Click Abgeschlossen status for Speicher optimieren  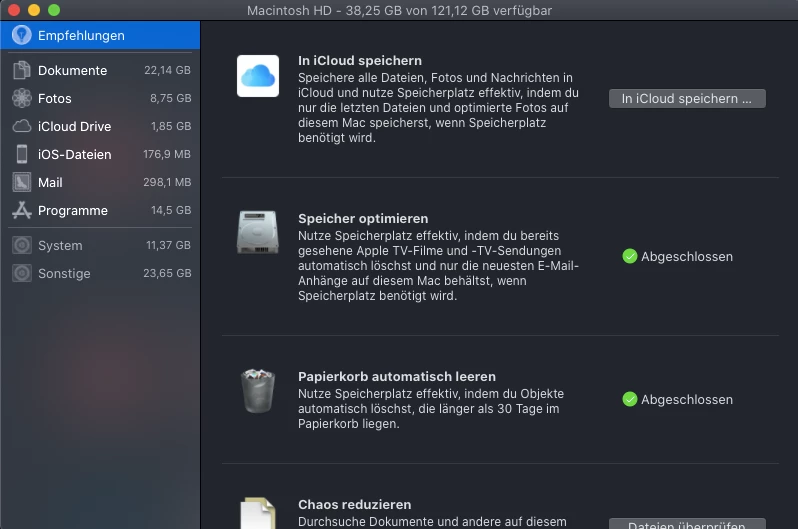coord(687,257)
